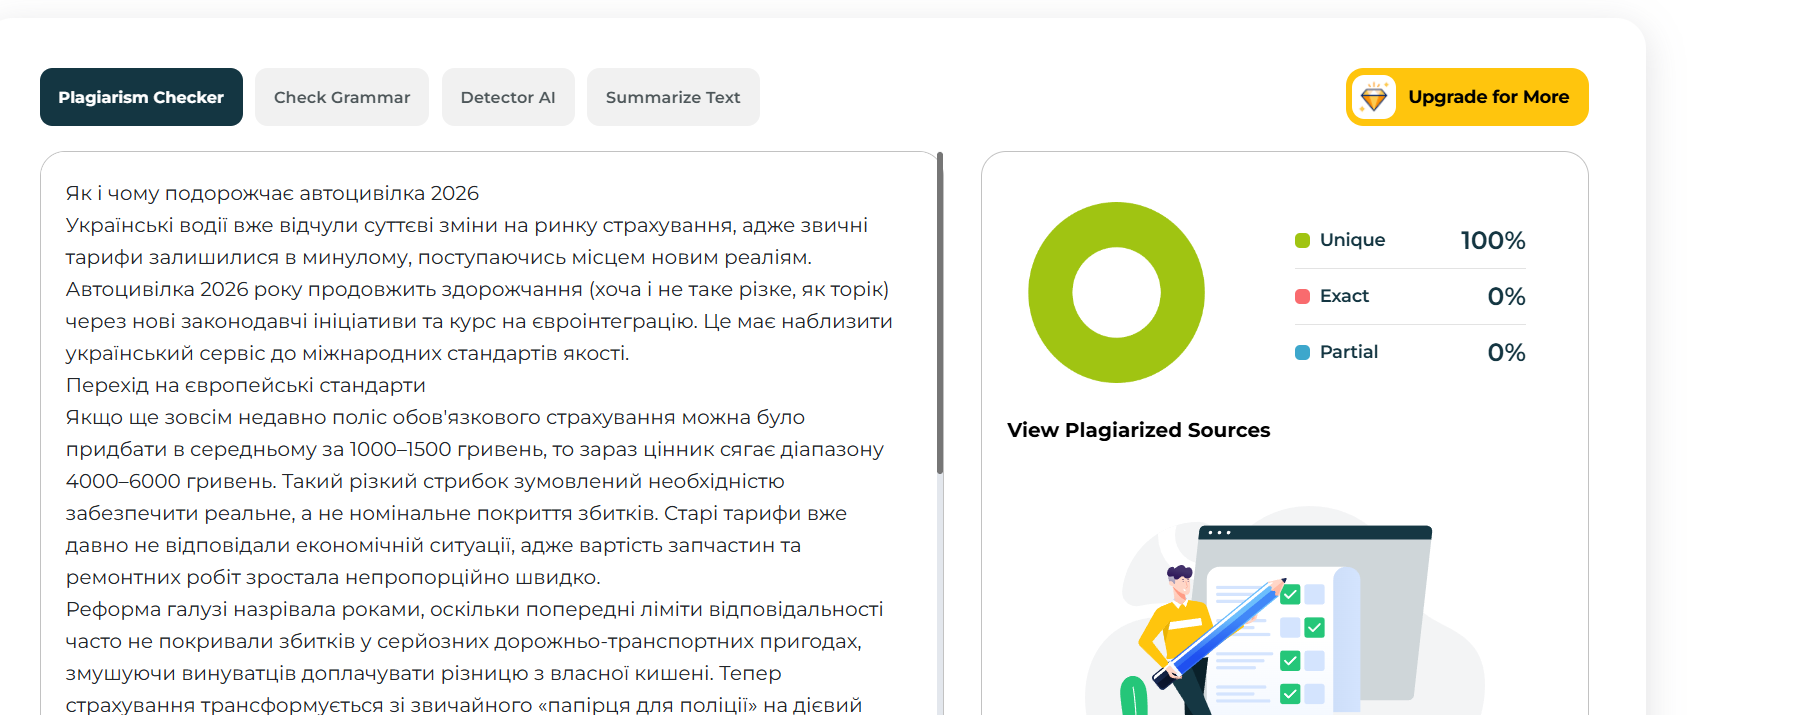Click the View Plagiarized Sources heading
This screenshot has width=1818, height=715.
click(1139, 430)
